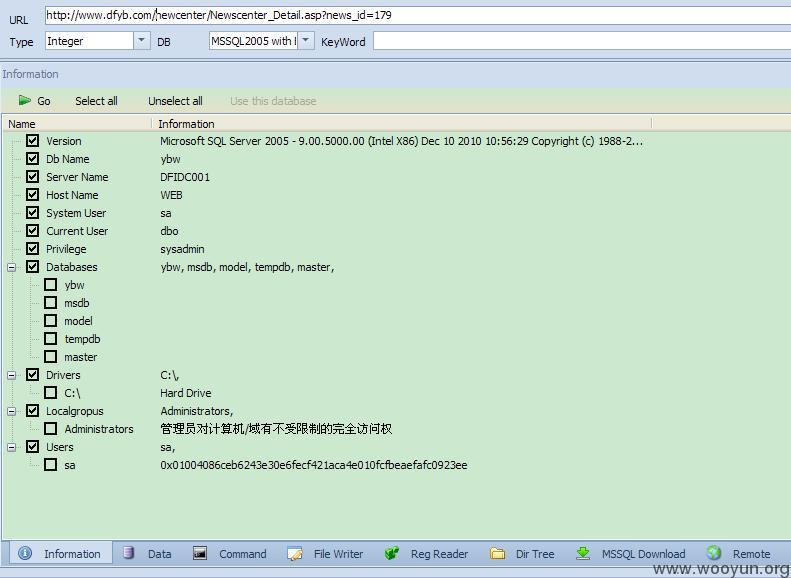Open the File Writer tab
Image resolution: width=791 pixels, height=578 pixels.
[325, 554]
